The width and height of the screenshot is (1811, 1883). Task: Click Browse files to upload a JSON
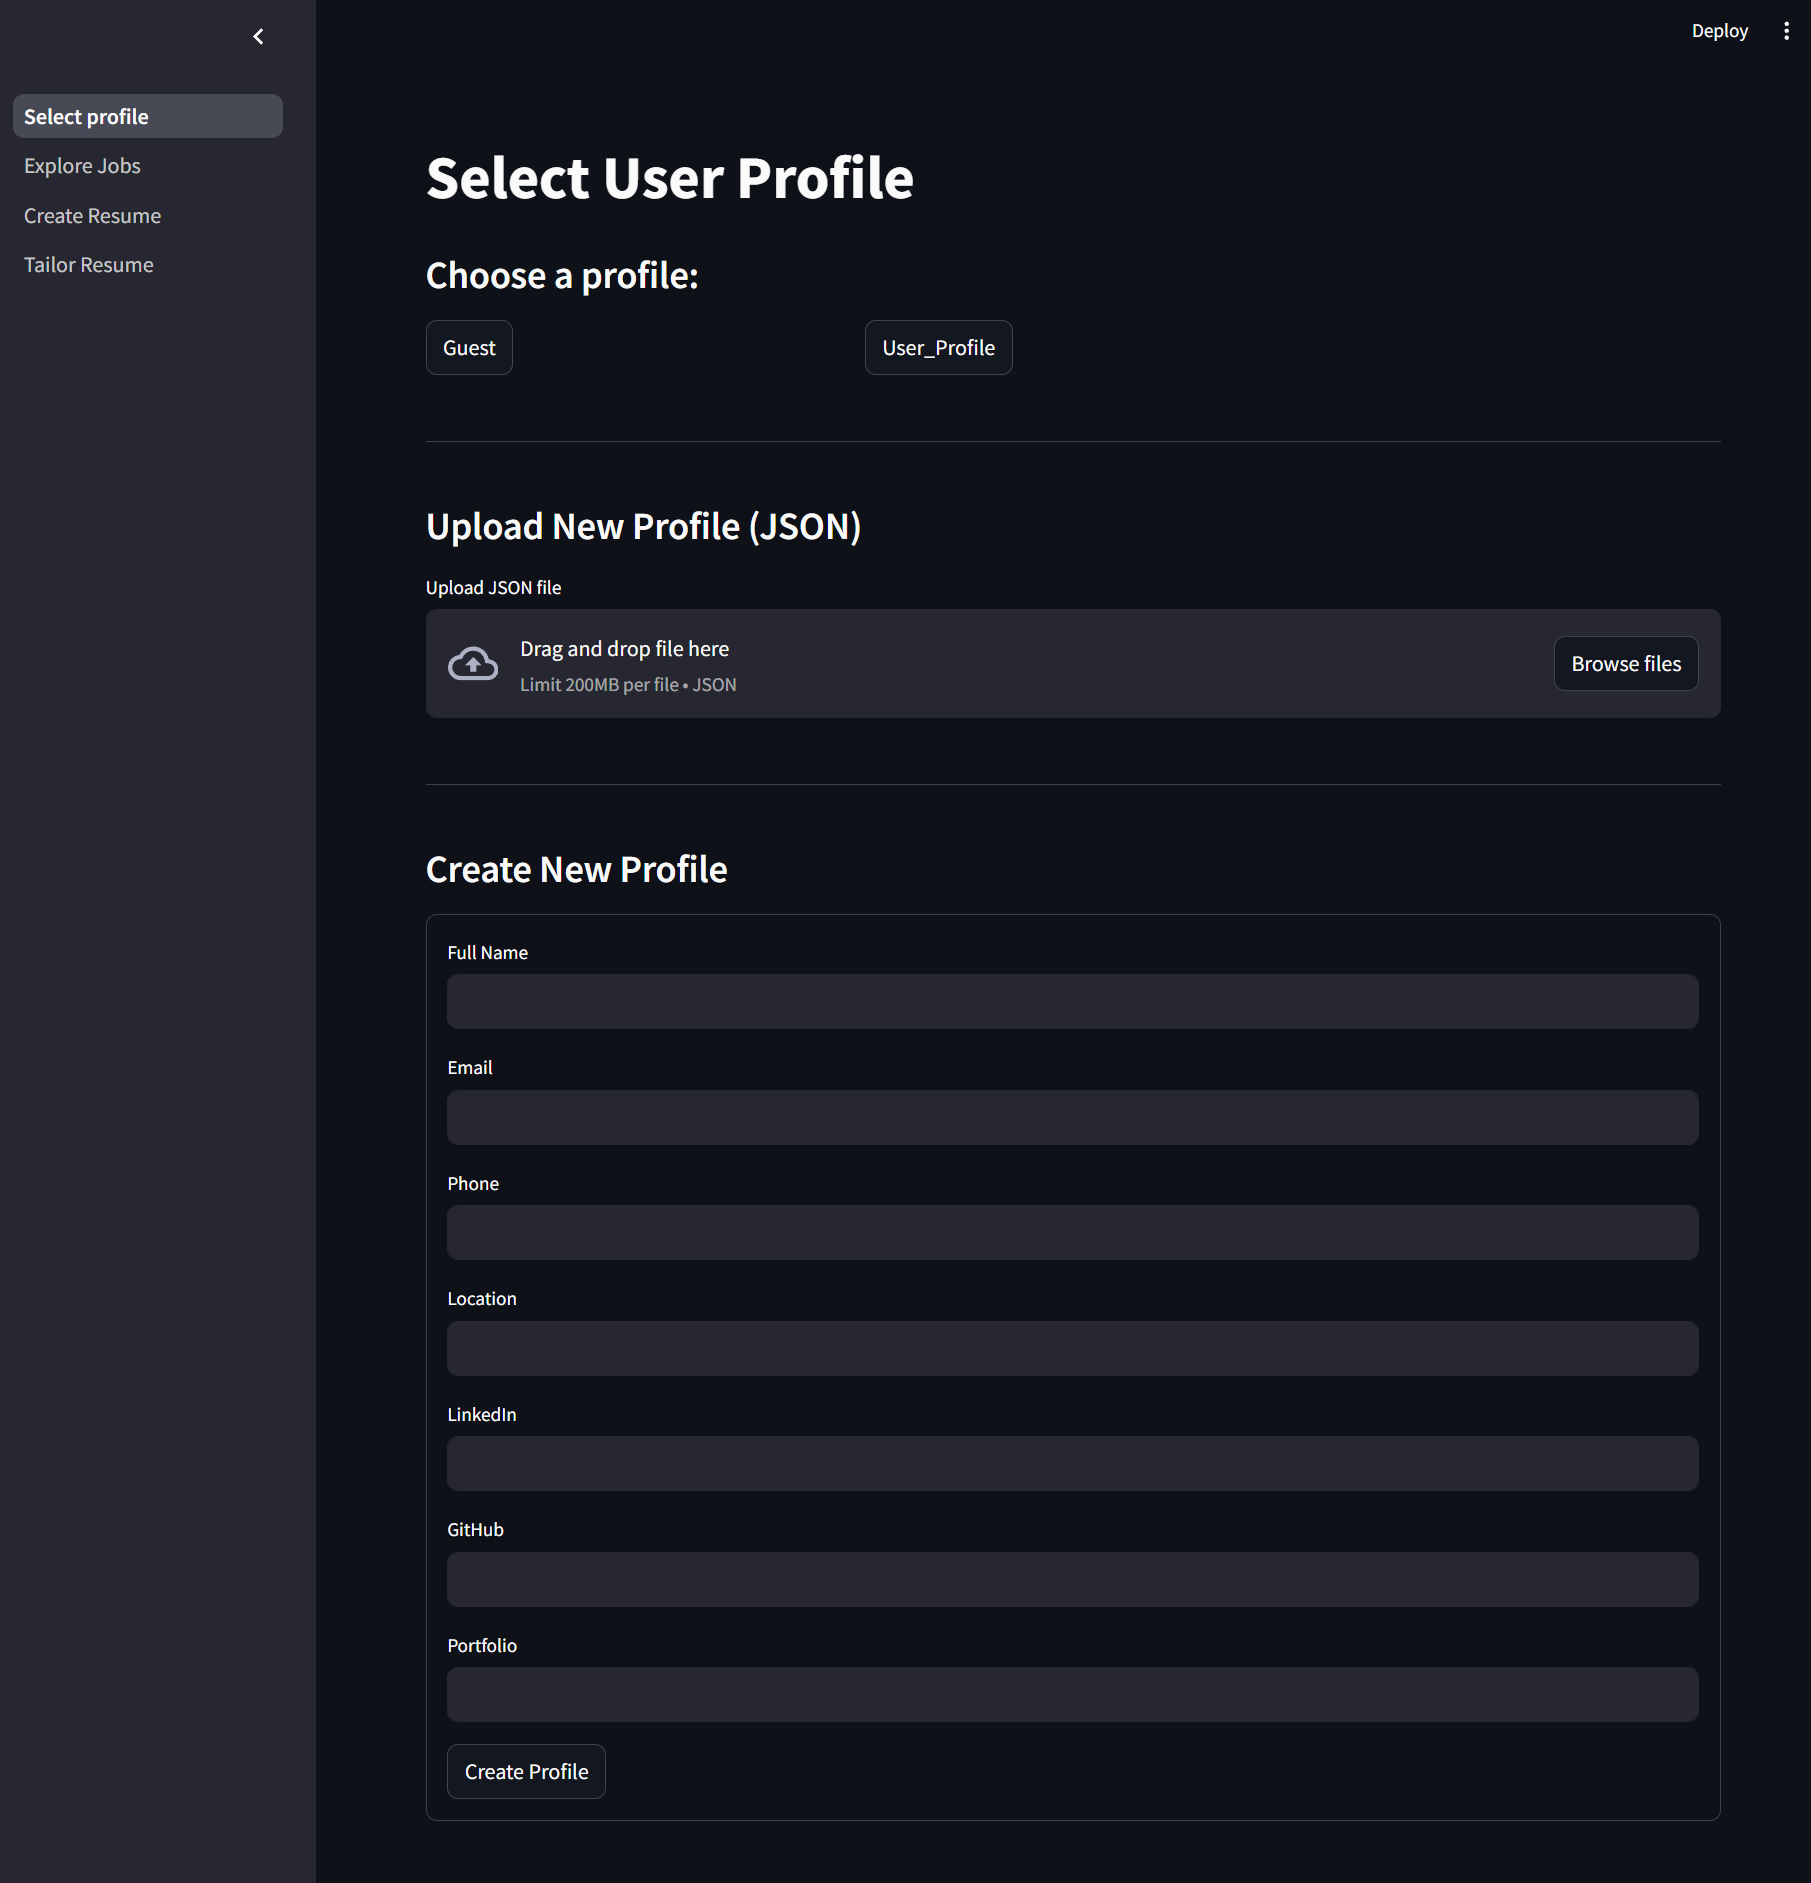tap(1625, 663)
